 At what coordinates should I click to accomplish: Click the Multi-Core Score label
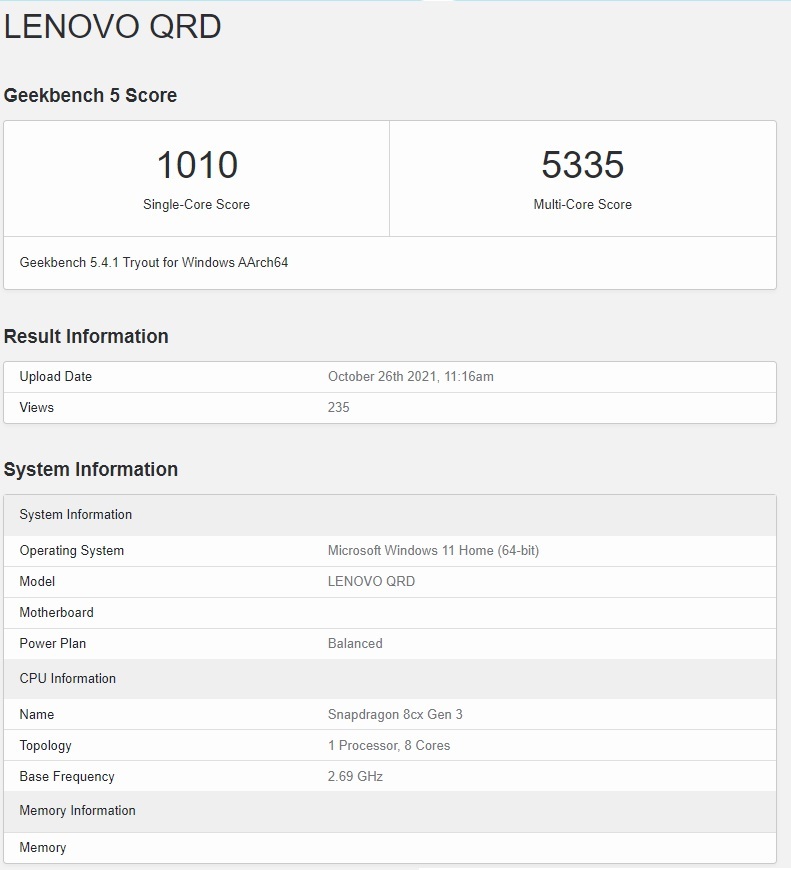[582, 204]
